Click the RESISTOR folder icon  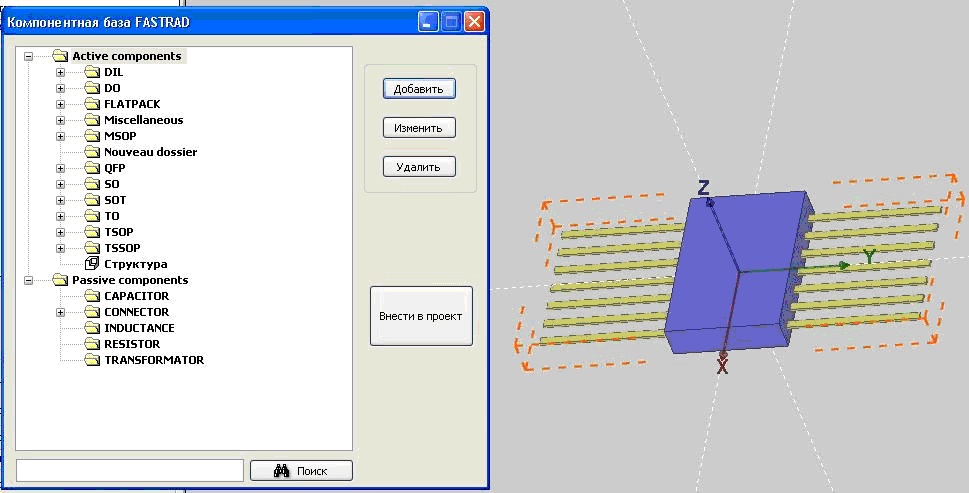[x=92, y=344]
